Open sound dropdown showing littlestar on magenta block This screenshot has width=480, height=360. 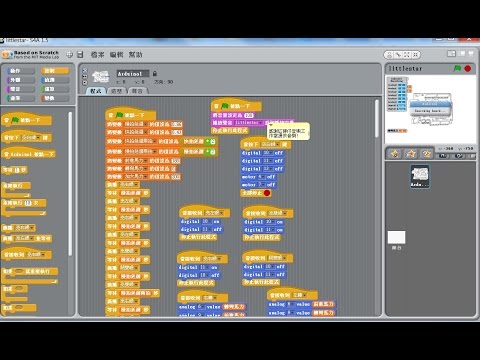point(249,123)
